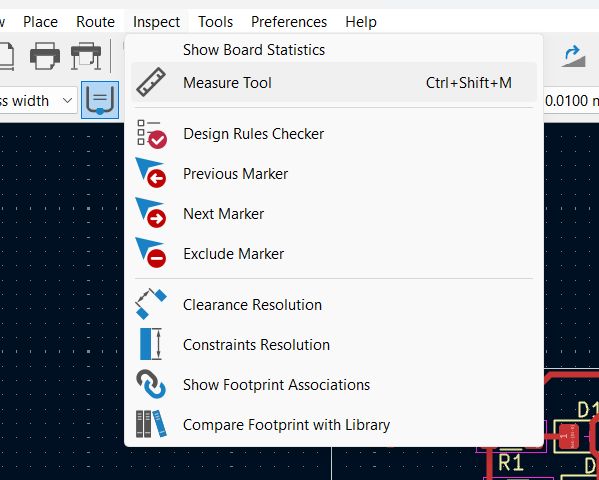Click the Constraints Resolution icon
Image resolution: width=599 pixels, height=480 pixels.
click(151, 344)
